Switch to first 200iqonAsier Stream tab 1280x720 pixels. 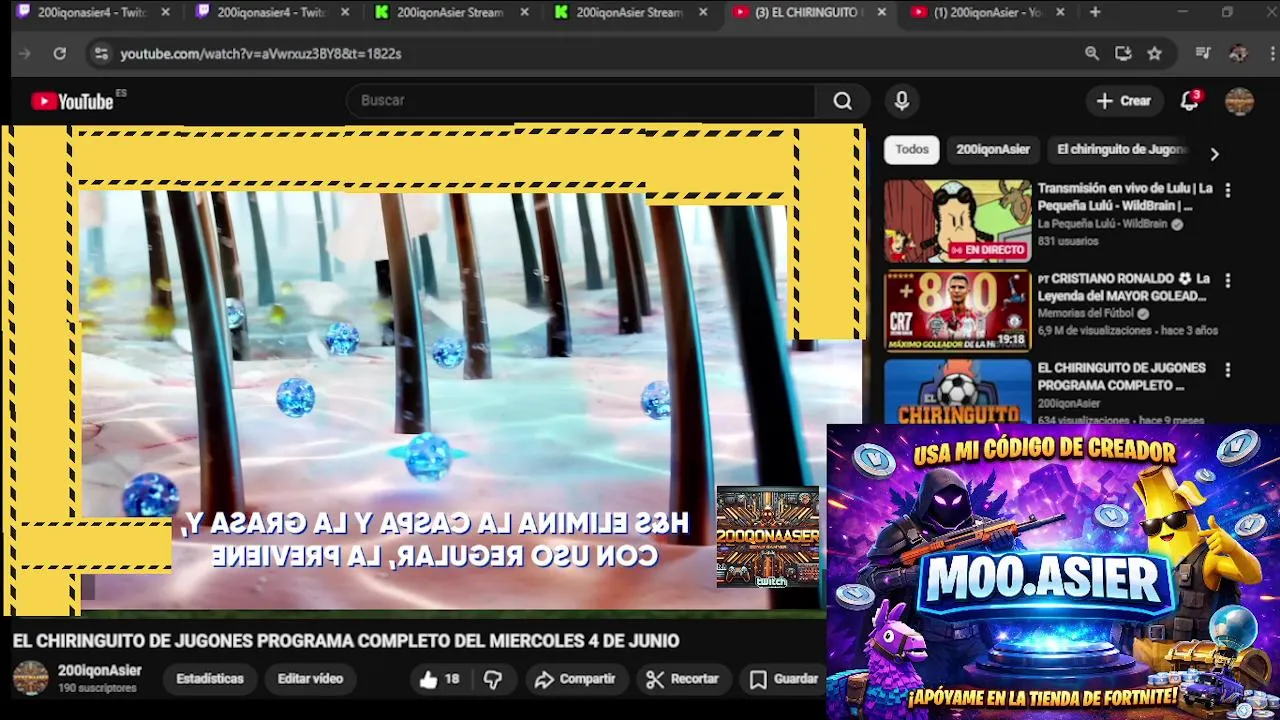[450, 12]
